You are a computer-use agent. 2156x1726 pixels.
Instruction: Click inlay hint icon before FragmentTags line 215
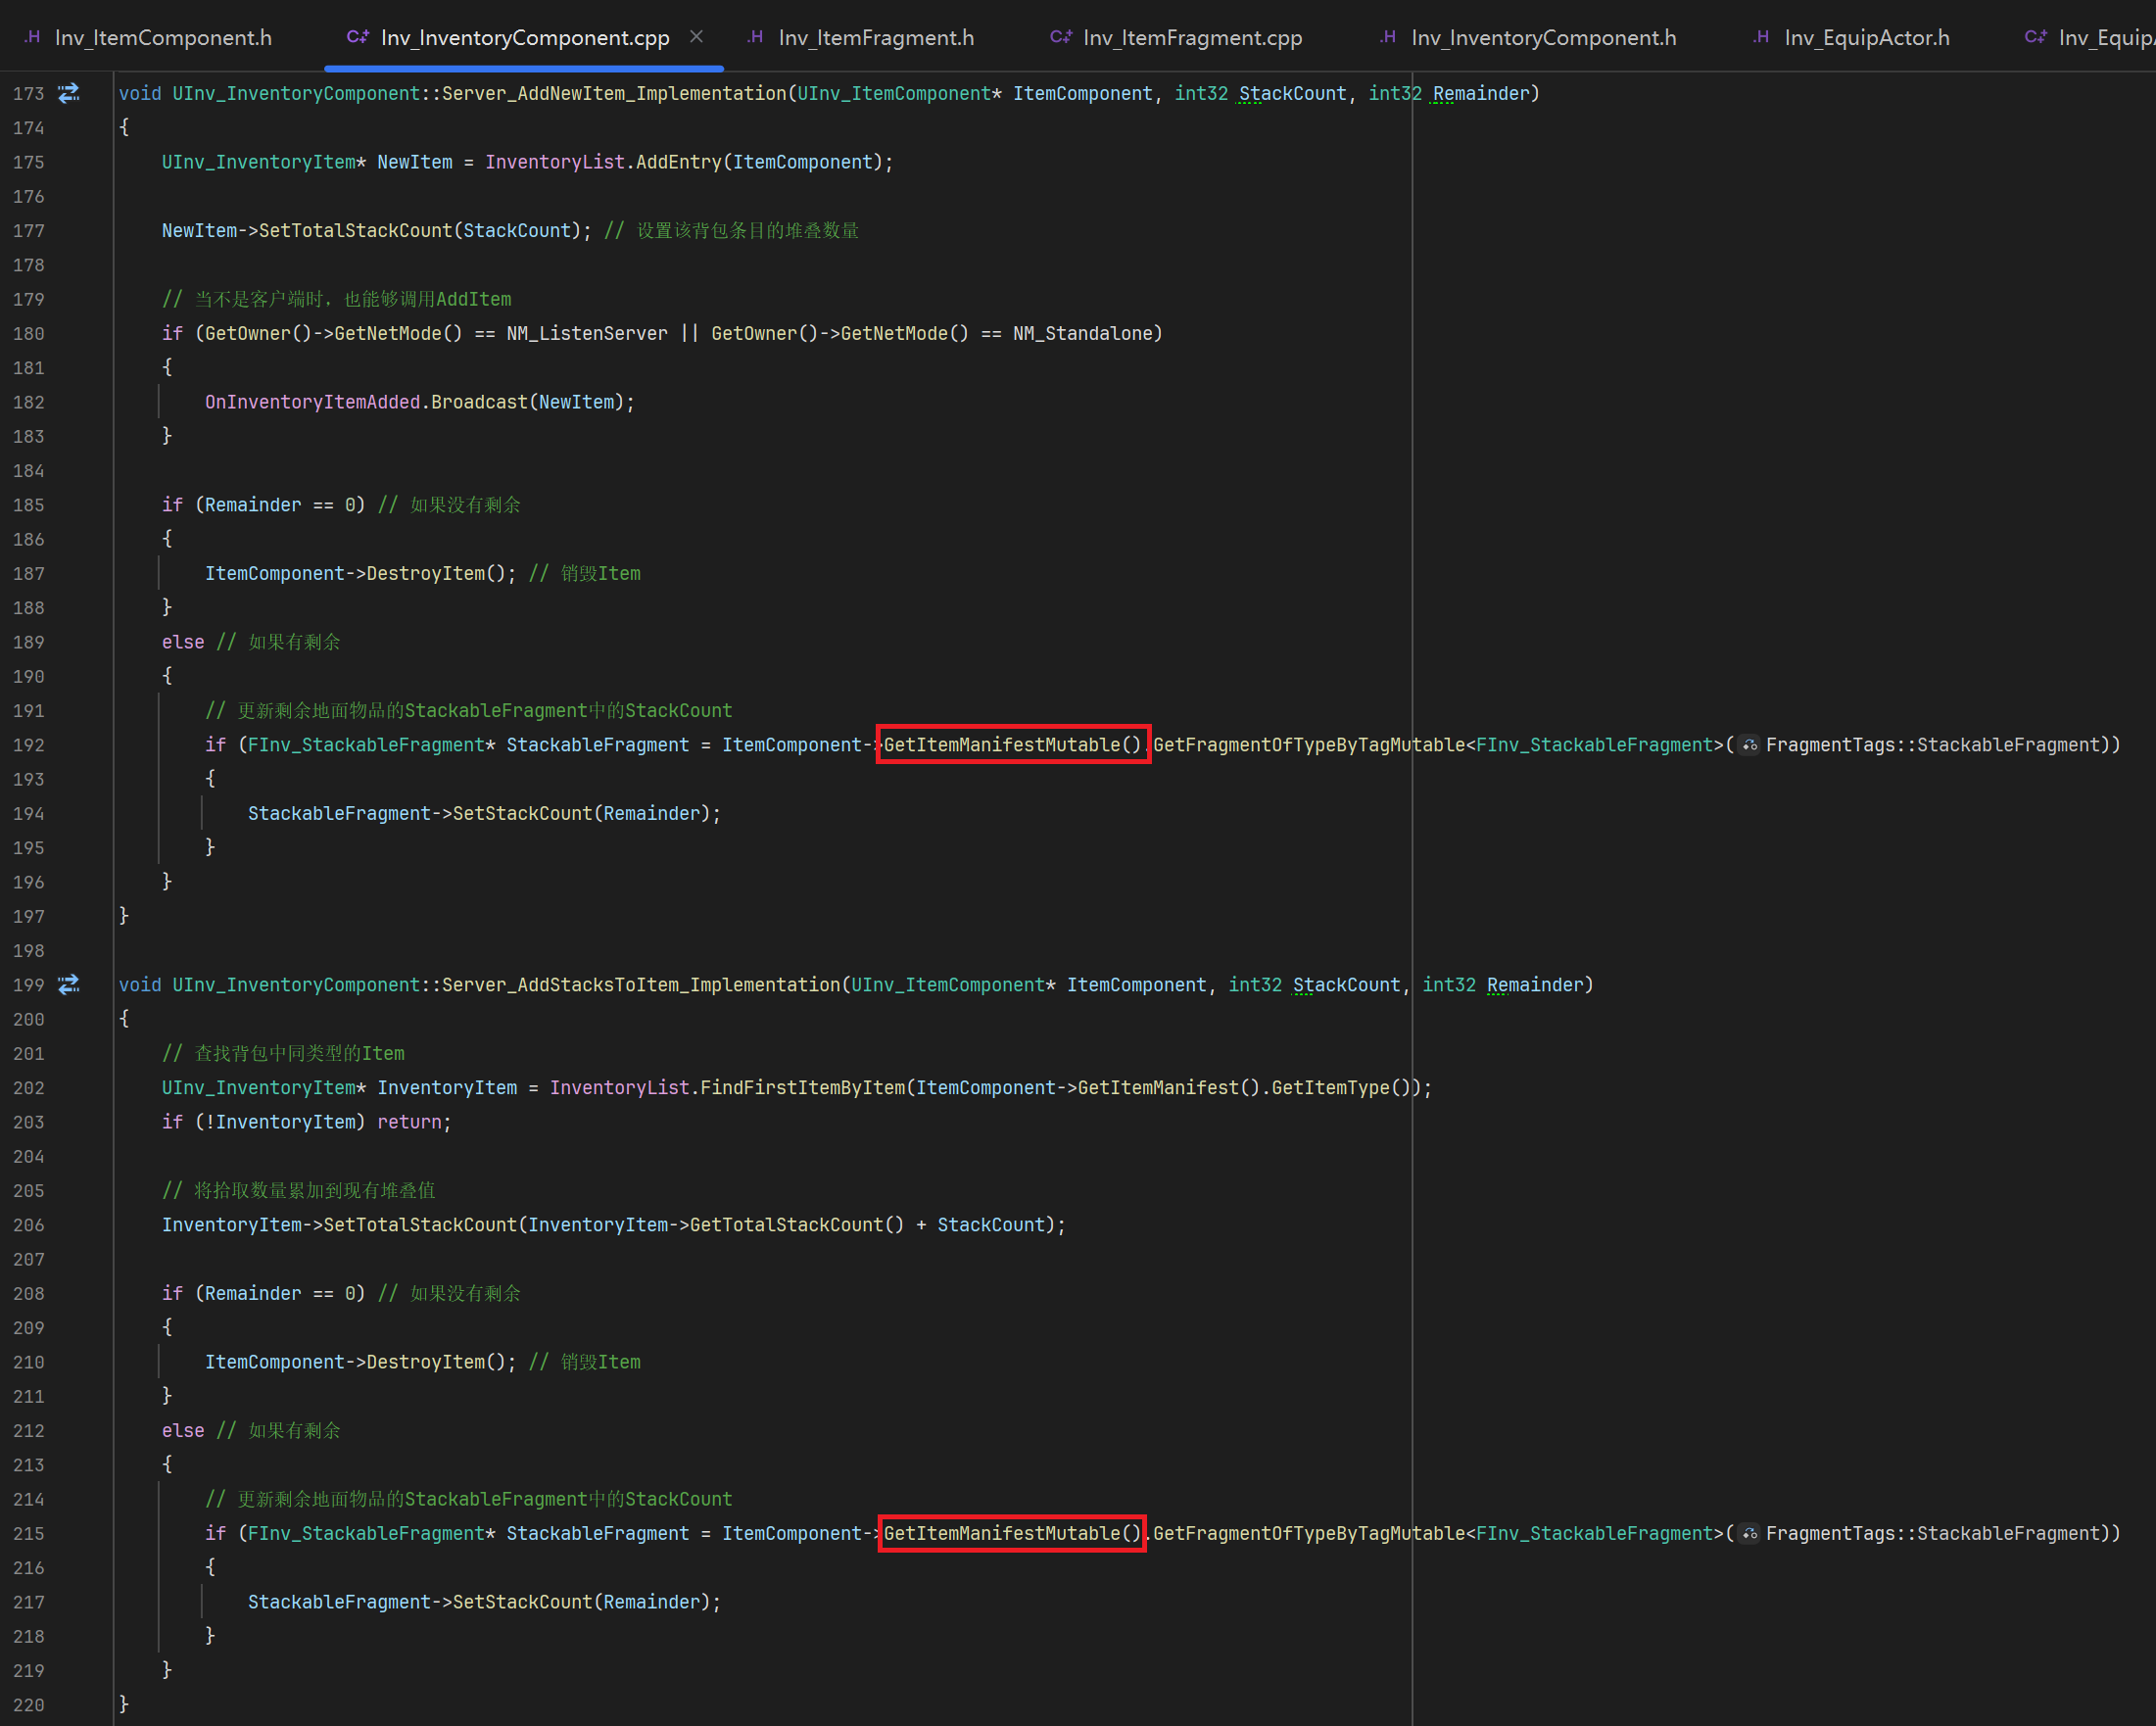coord(1749,1534)
